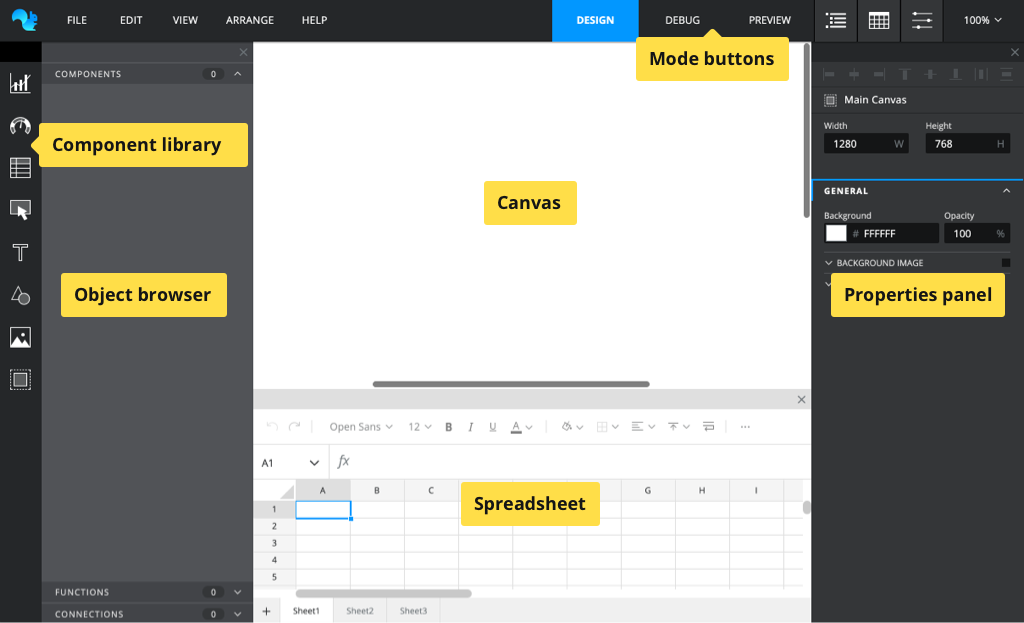Open the Open Sans font dropdown
Screen dimensions: 1024x623
tap(361, 427)
